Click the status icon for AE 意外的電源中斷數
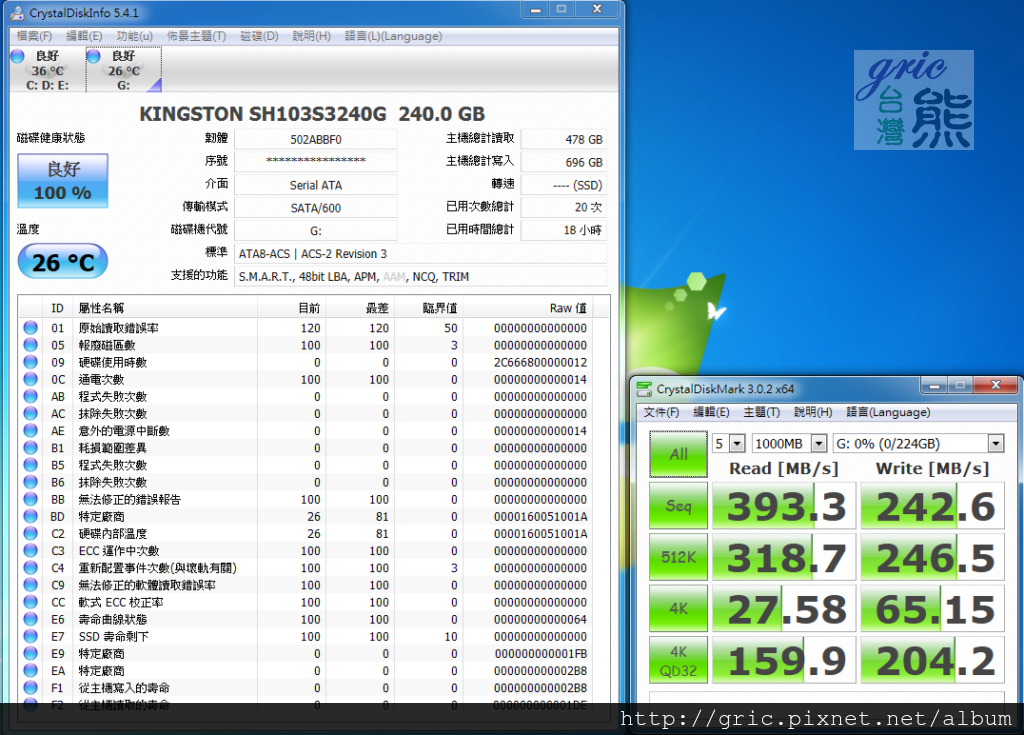The height and width of the screenshot is (735, 1024). click(30, 430)
